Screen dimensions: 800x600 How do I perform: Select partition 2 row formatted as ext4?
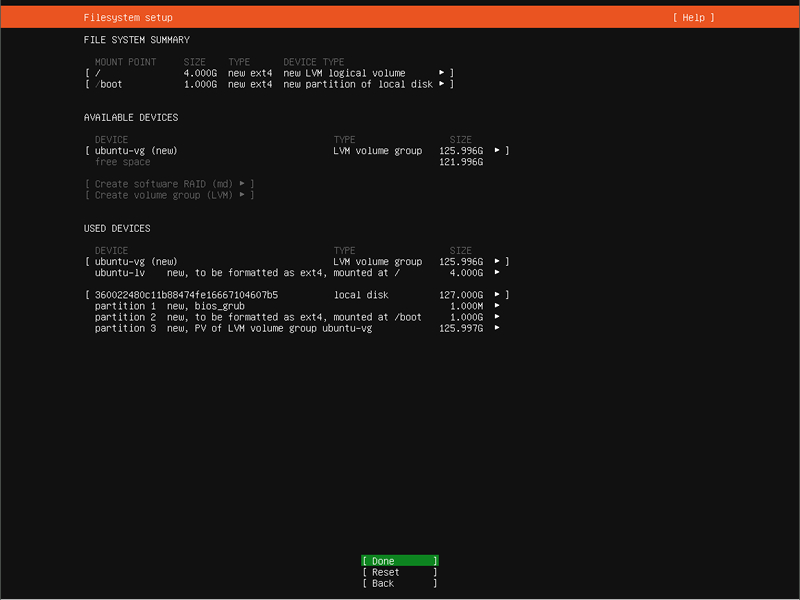(290, 317)
